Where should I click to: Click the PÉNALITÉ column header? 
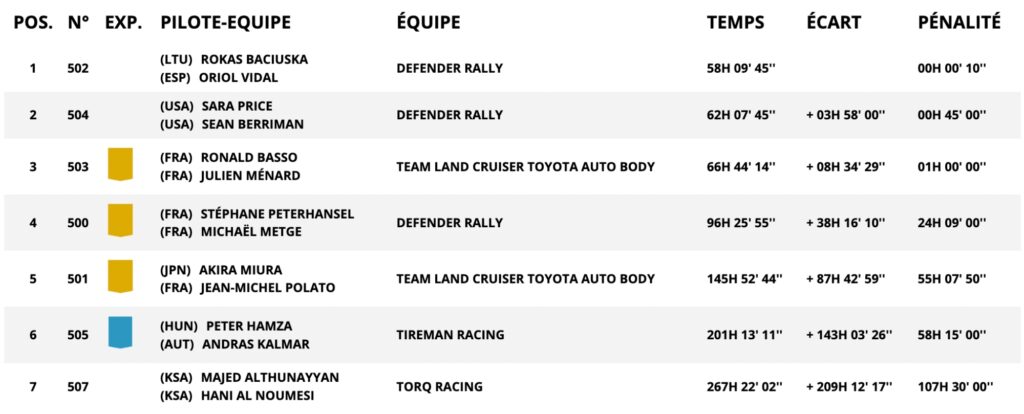click(959, 22)
